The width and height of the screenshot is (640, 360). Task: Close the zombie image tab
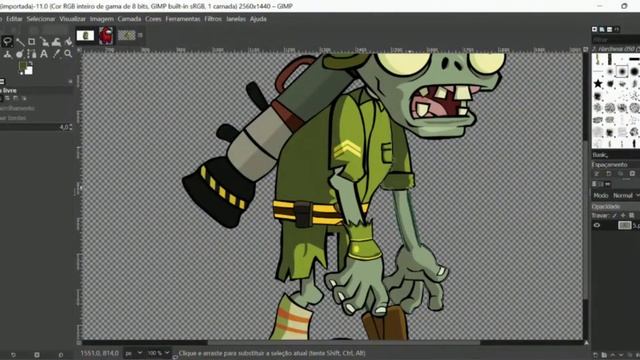[140, 36]
